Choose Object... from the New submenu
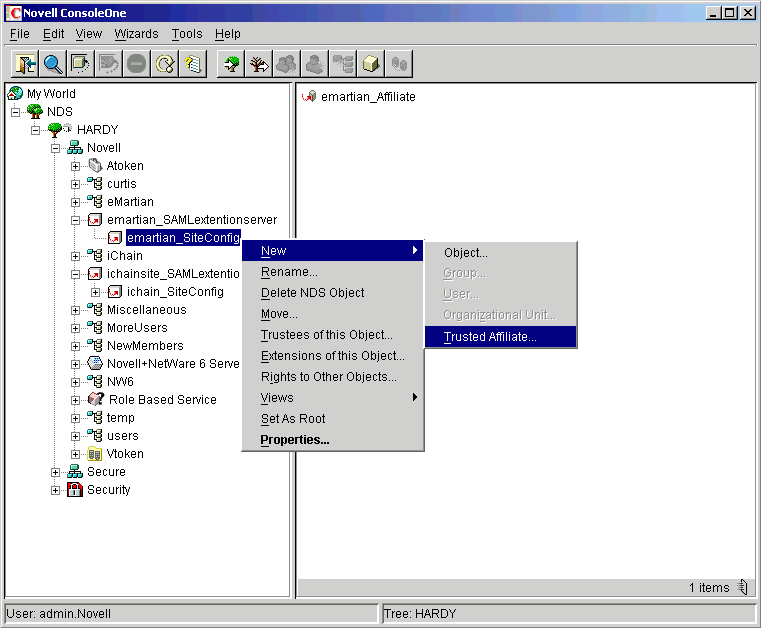Viewport: 761px width, 628px height. pos(500,252)
